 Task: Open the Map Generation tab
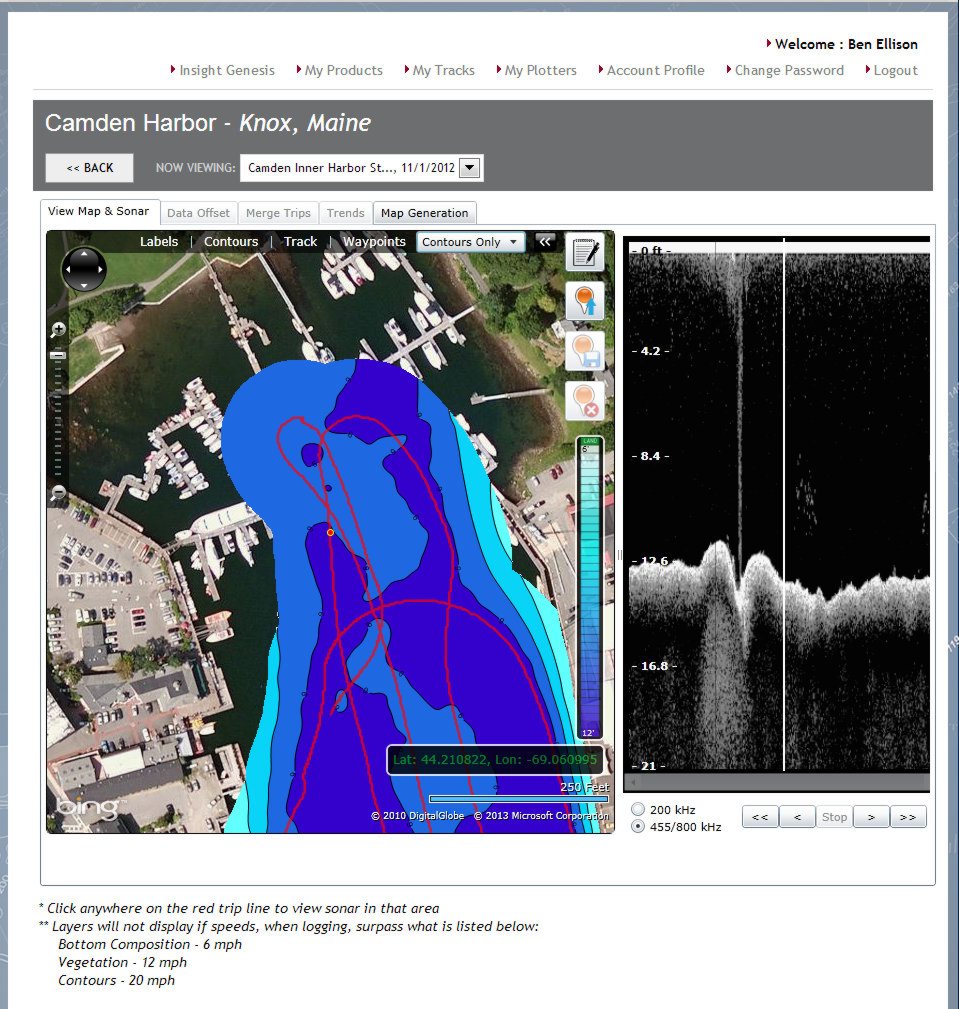[x=425, y=213]
